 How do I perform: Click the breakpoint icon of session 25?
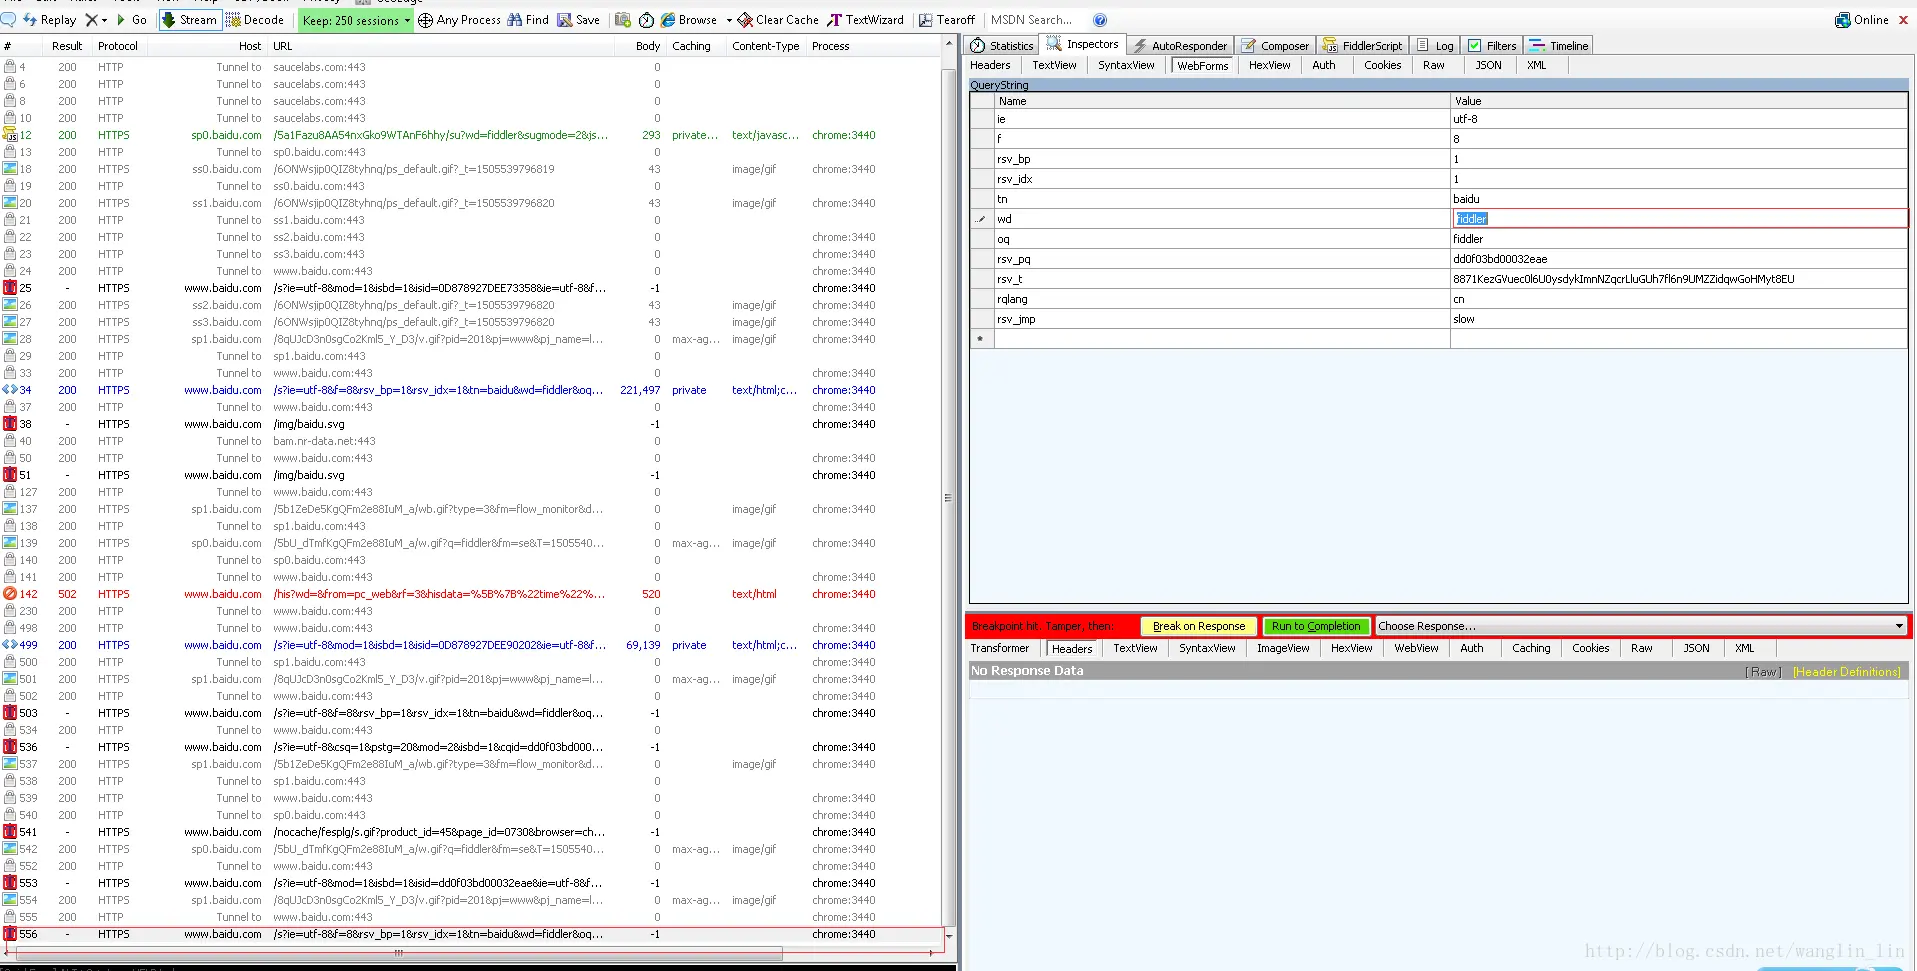10,288
